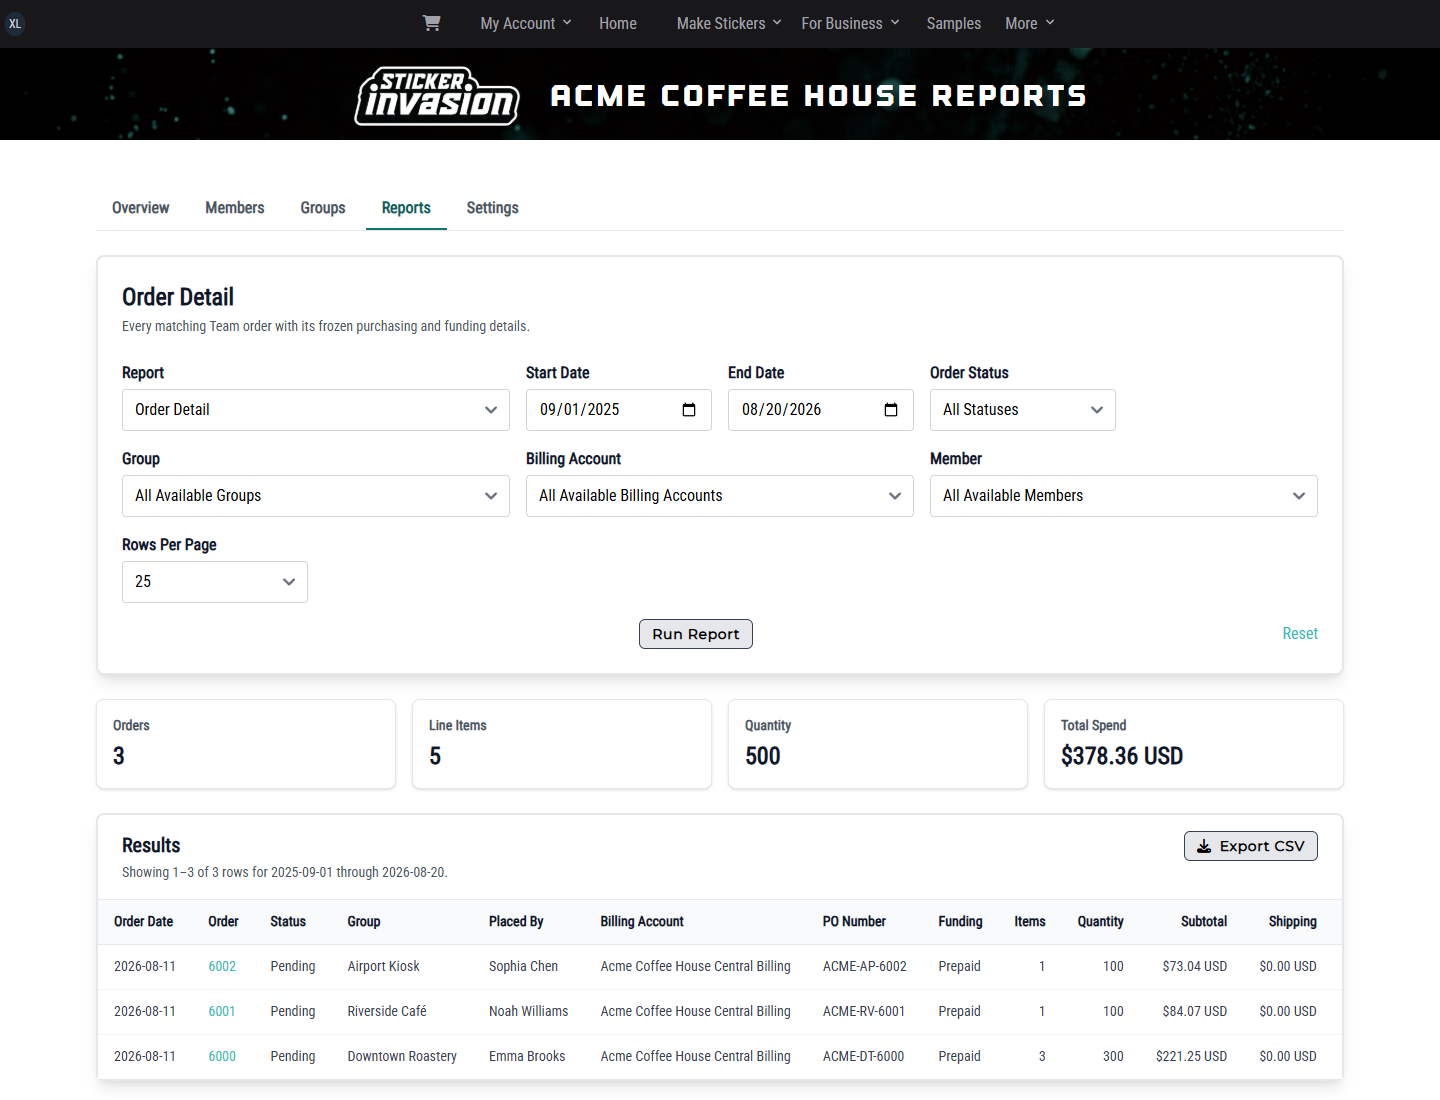
Task: Click the Orders summary card
Action: 246,744
